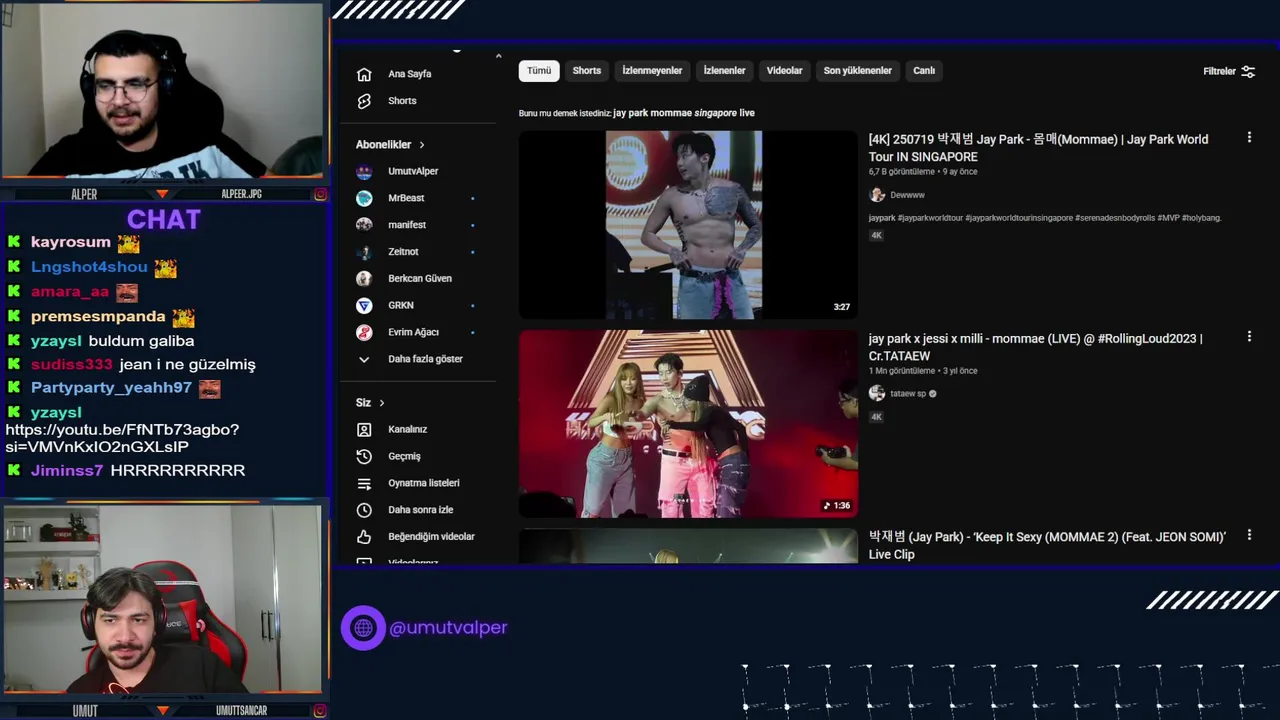
Task: Open the Filtreler filter sliders icon
Action: 1248,72
